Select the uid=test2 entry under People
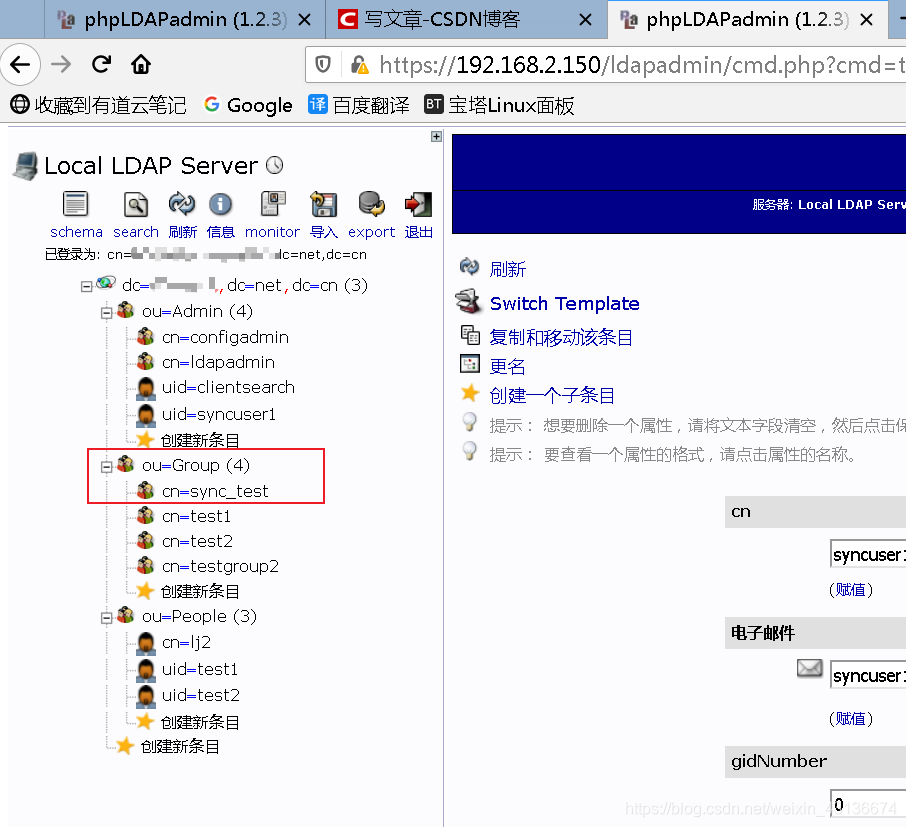Image resolution: width=906 pixels, height=827 pixels. (x=200, y=695)
